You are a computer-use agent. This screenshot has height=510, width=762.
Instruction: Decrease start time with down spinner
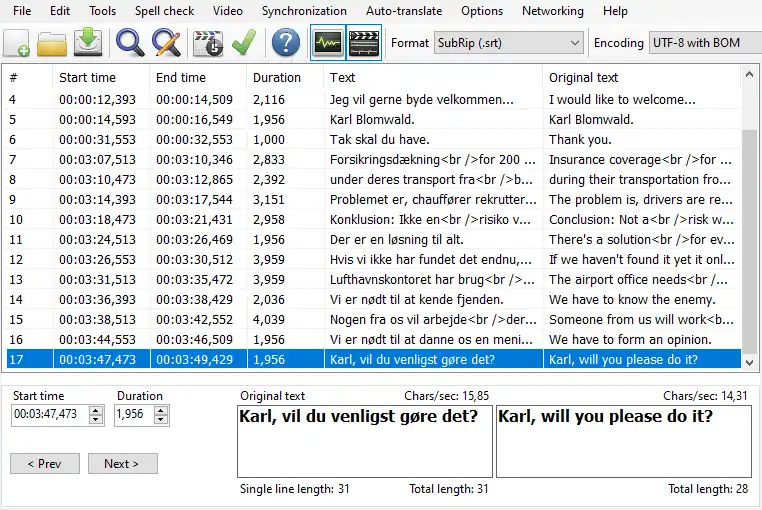pos(96,420)
